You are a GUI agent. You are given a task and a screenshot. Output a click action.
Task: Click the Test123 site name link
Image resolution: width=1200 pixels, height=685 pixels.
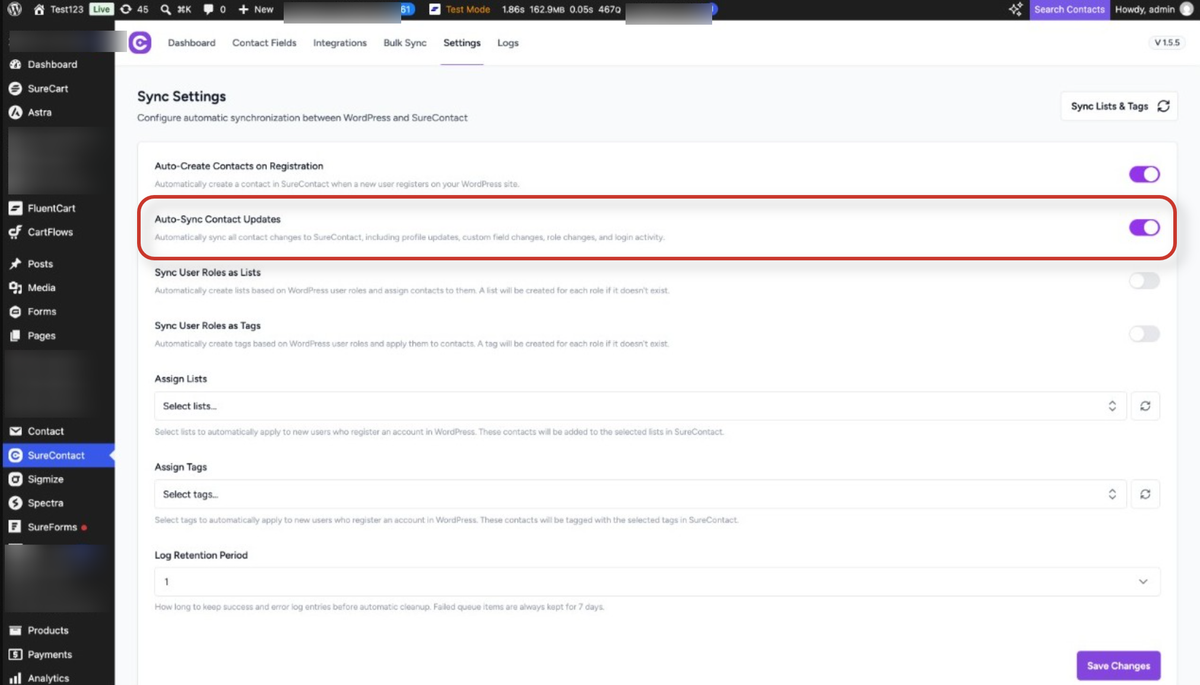pyautogui.click(x=67, y=9)
